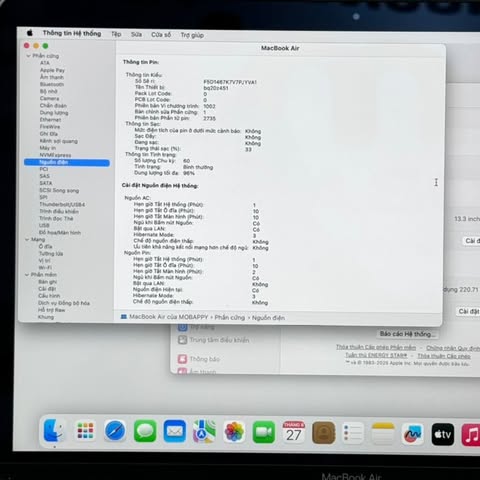Select Kênh sợi quang in the sidebar
This screenshot has height=480, width=480.
pos(58,141)
